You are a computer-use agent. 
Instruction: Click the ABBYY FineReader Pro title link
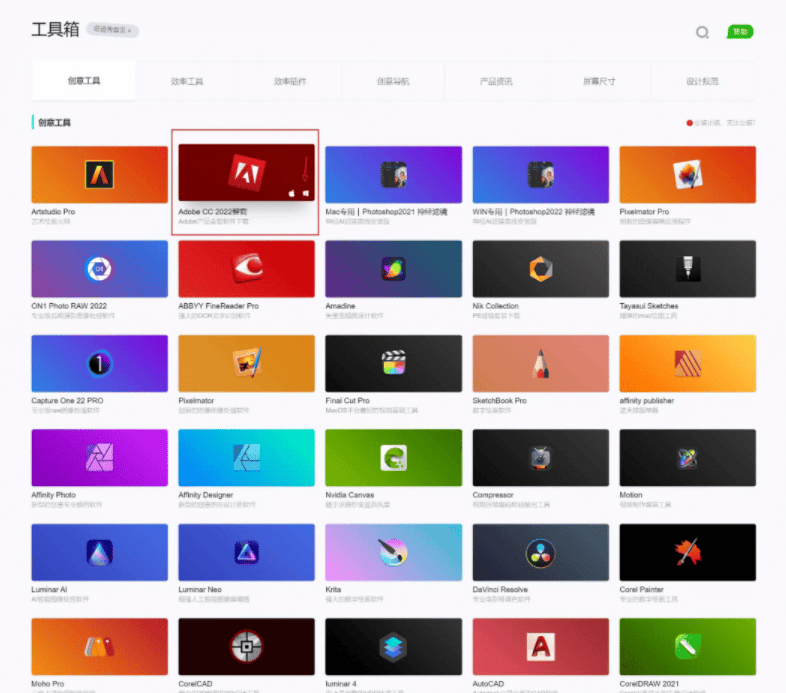point(218,306)
